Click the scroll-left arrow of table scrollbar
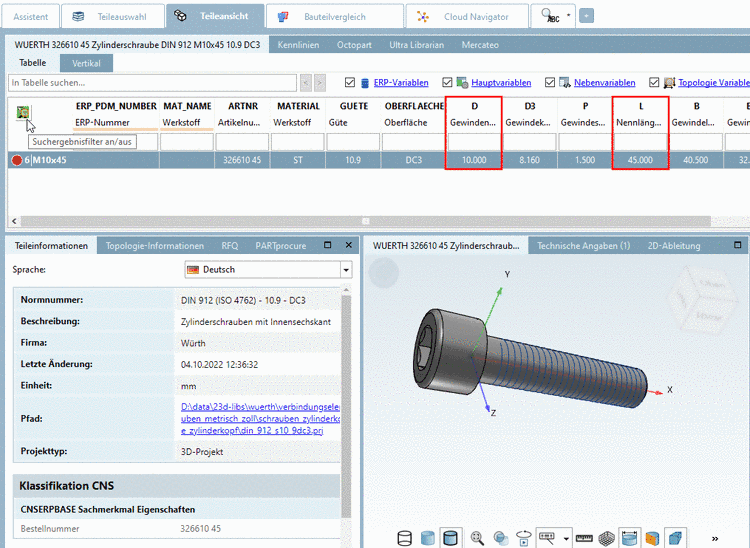The width and height of the screenshot is (750, 548). tap(14, 221)
